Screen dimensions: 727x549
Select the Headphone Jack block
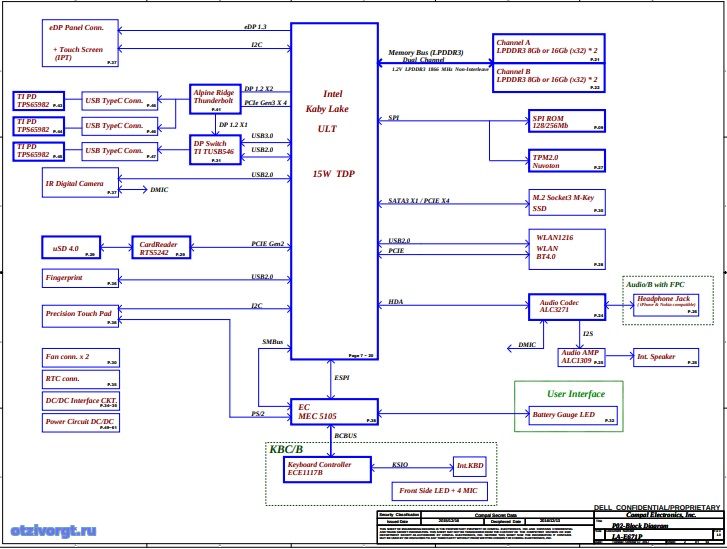666,305
